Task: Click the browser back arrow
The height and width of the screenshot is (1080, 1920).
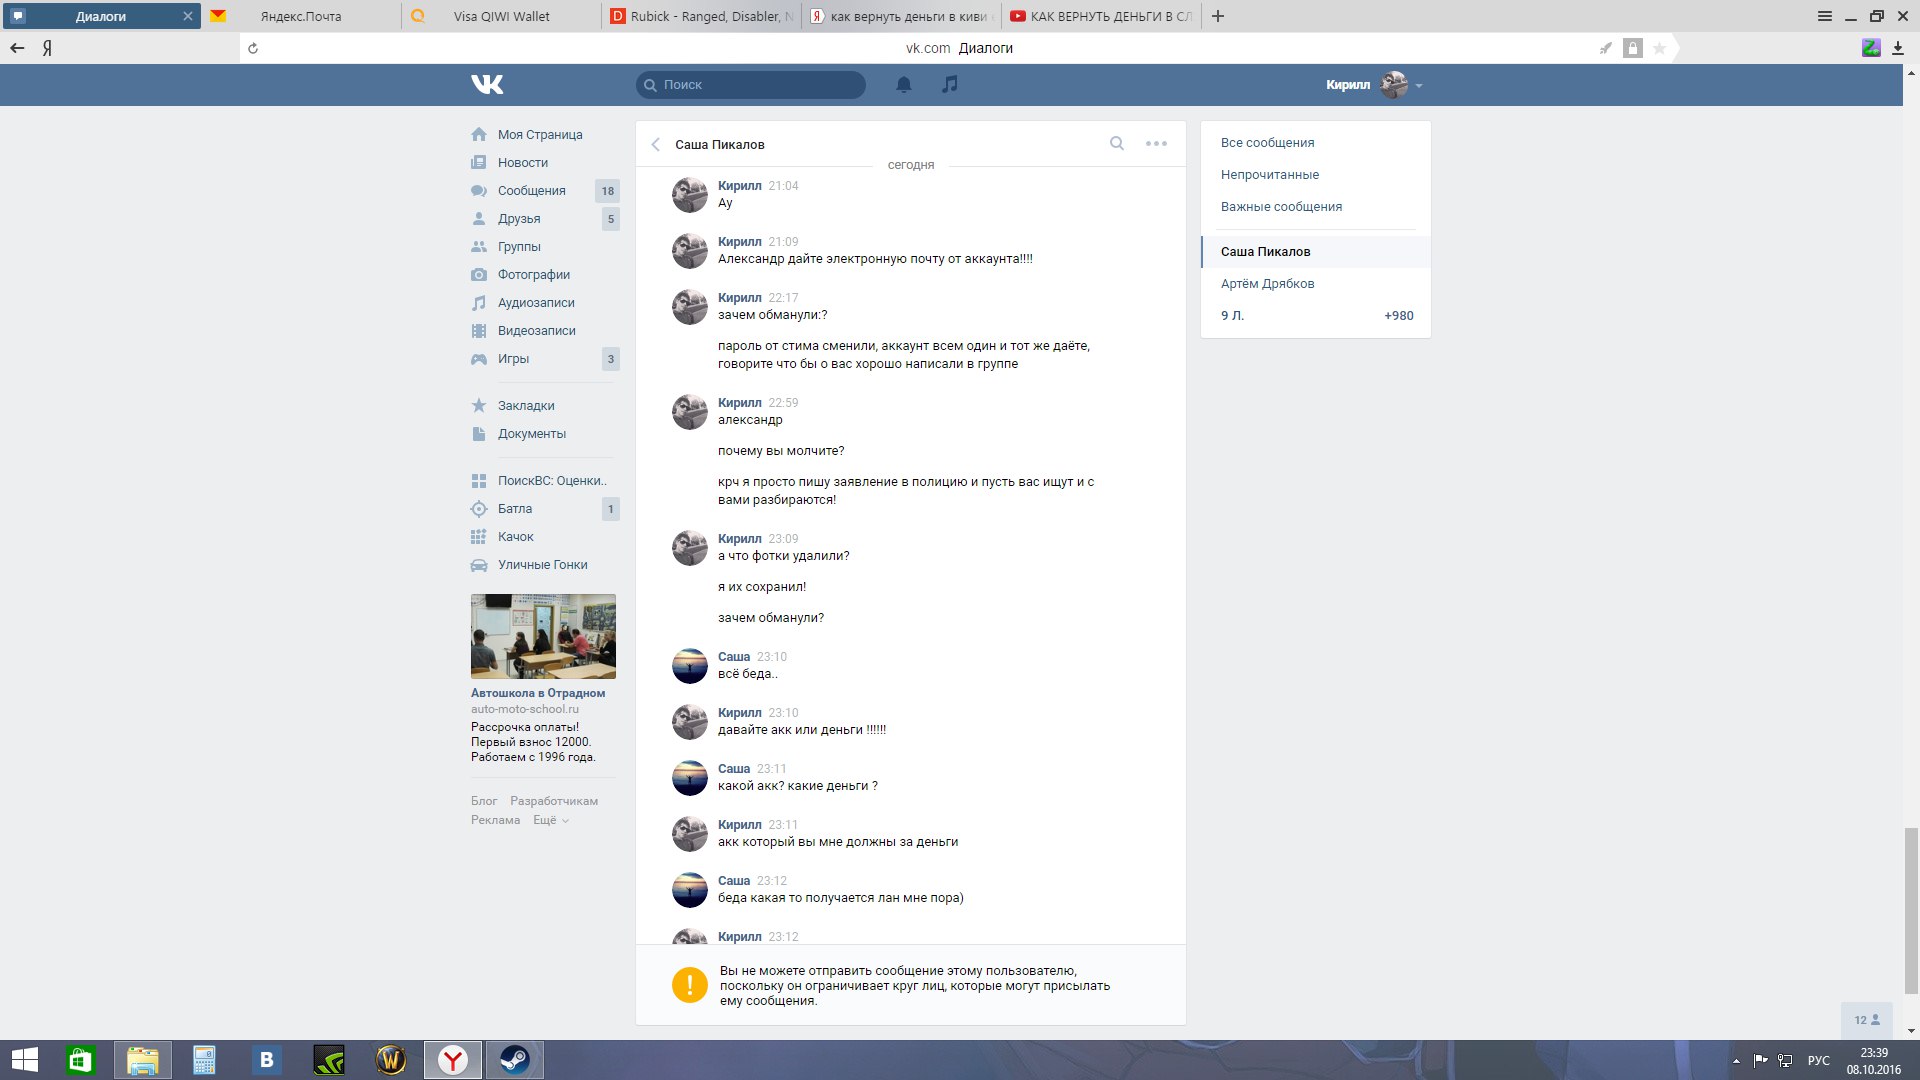Action: [x=17, y=48]
